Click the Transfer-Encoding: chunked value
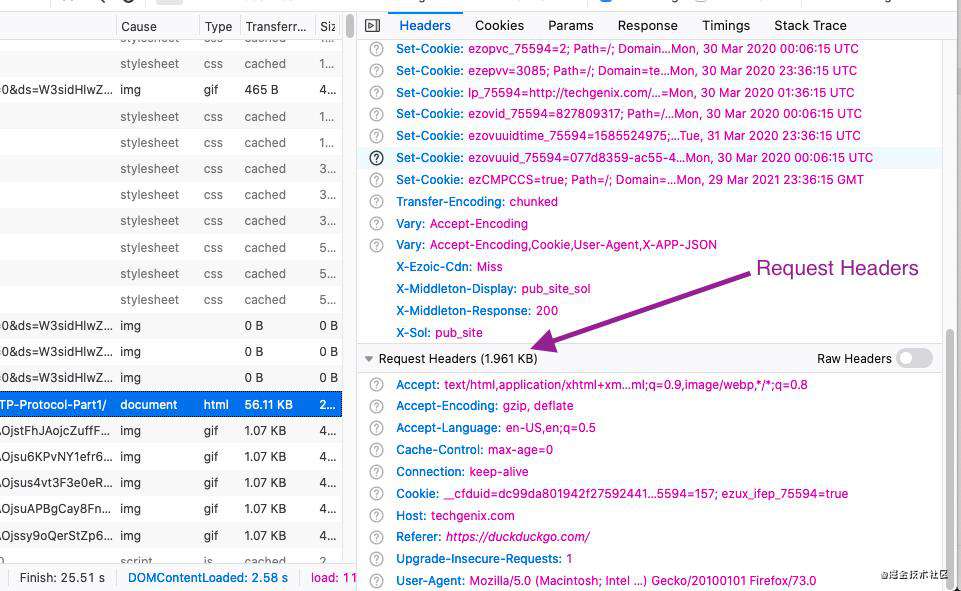961x591 pixels. 533,202
